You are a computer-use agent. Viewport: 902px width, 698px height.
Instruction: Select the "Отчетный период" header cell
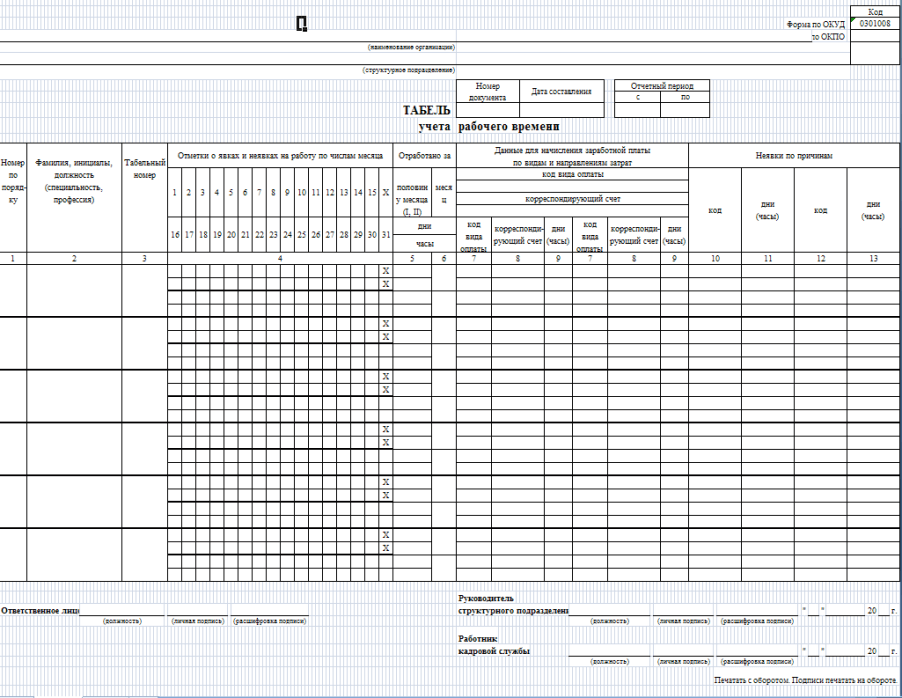click(662, 86)
